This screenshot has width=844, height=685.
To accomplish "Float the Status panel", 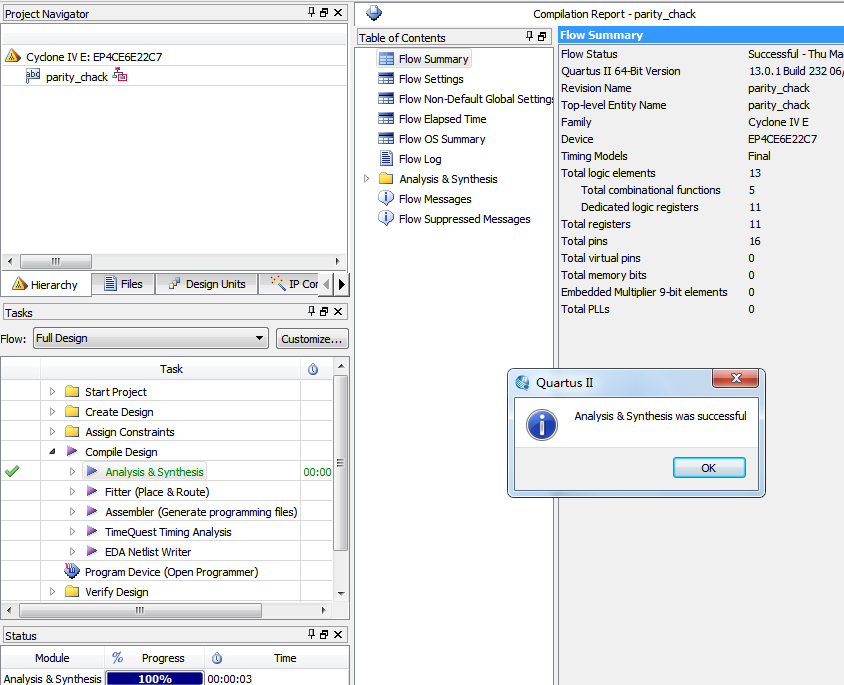I will [x=324, y=634].
